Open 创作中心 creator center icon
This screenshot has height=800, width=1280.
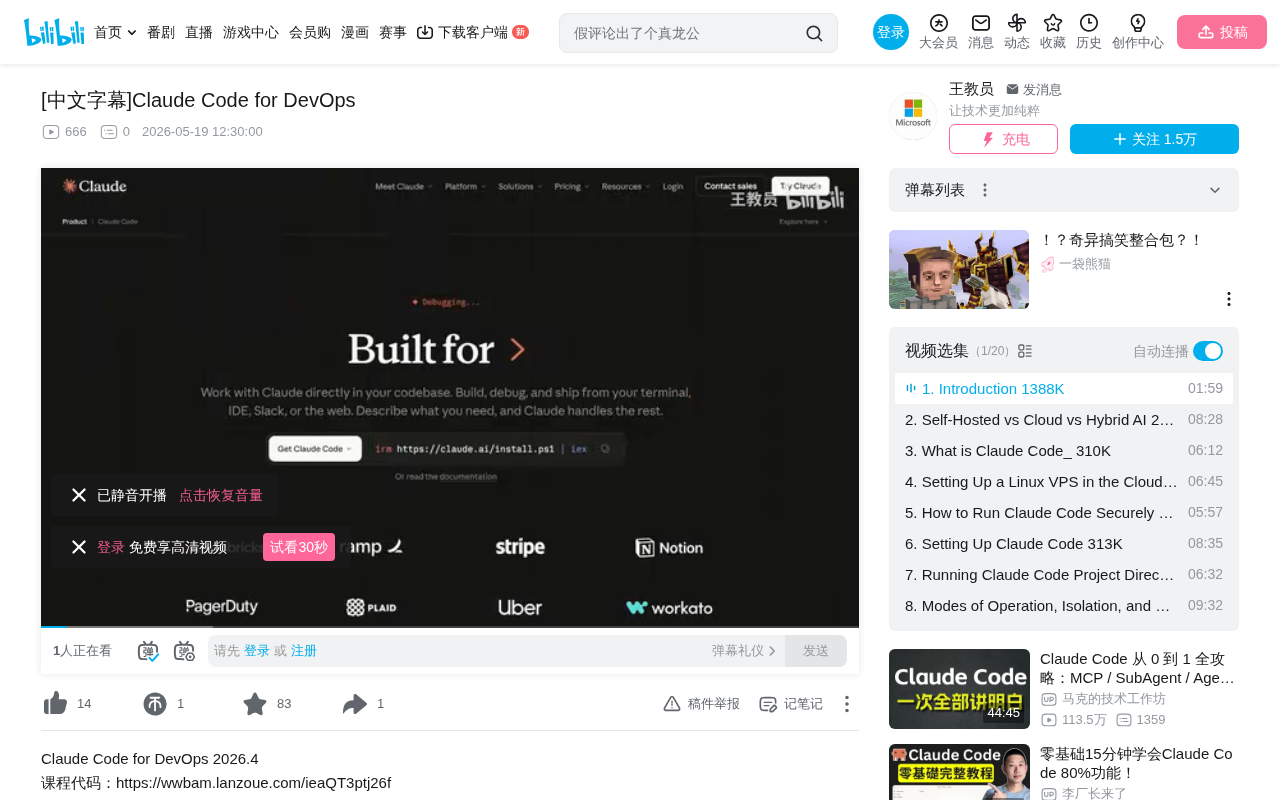tap(1138, 32)
